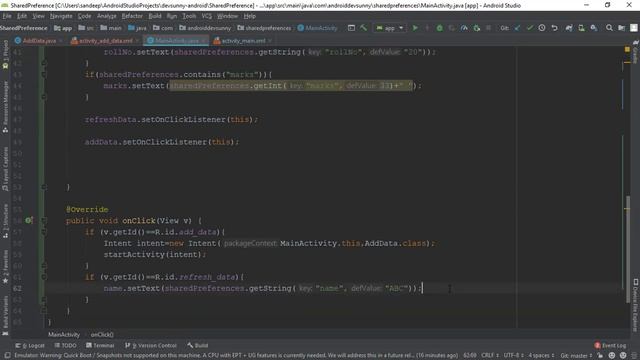Click the onClick() breadcrumb below editor
The height and width of the screenshot is (360, 640).
(x=102, y=334)
